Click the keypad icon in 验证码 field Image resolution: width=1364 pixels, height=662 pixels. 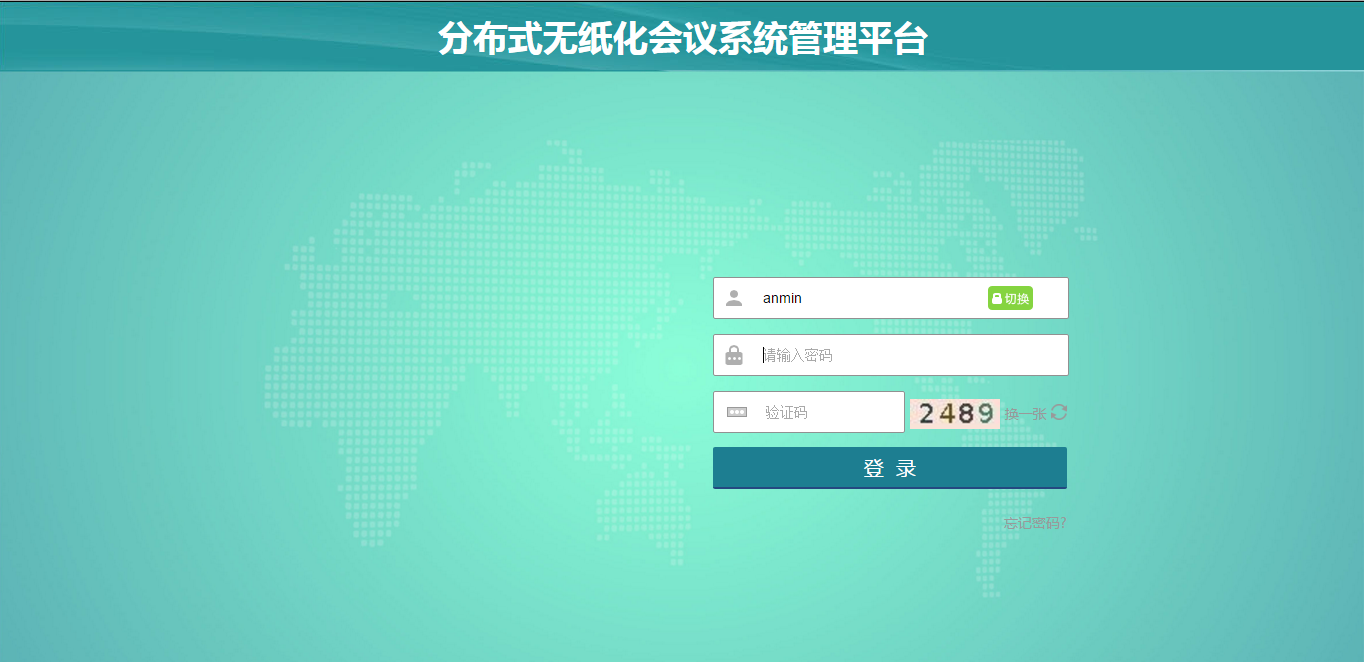(x=737, y=412)
